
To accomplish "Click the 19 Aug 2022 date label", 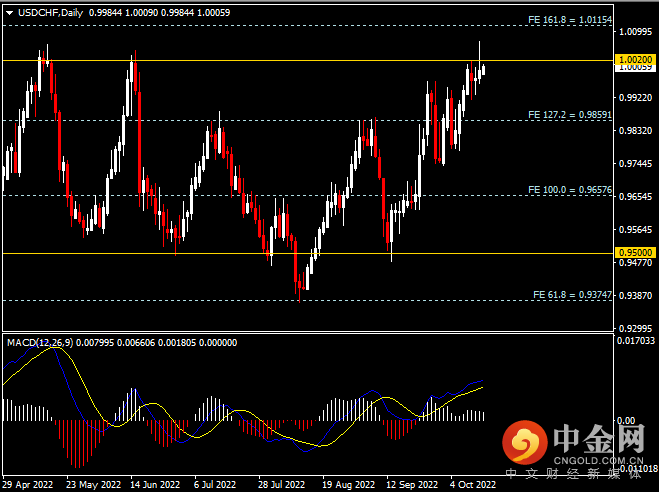I will [348, 485].
